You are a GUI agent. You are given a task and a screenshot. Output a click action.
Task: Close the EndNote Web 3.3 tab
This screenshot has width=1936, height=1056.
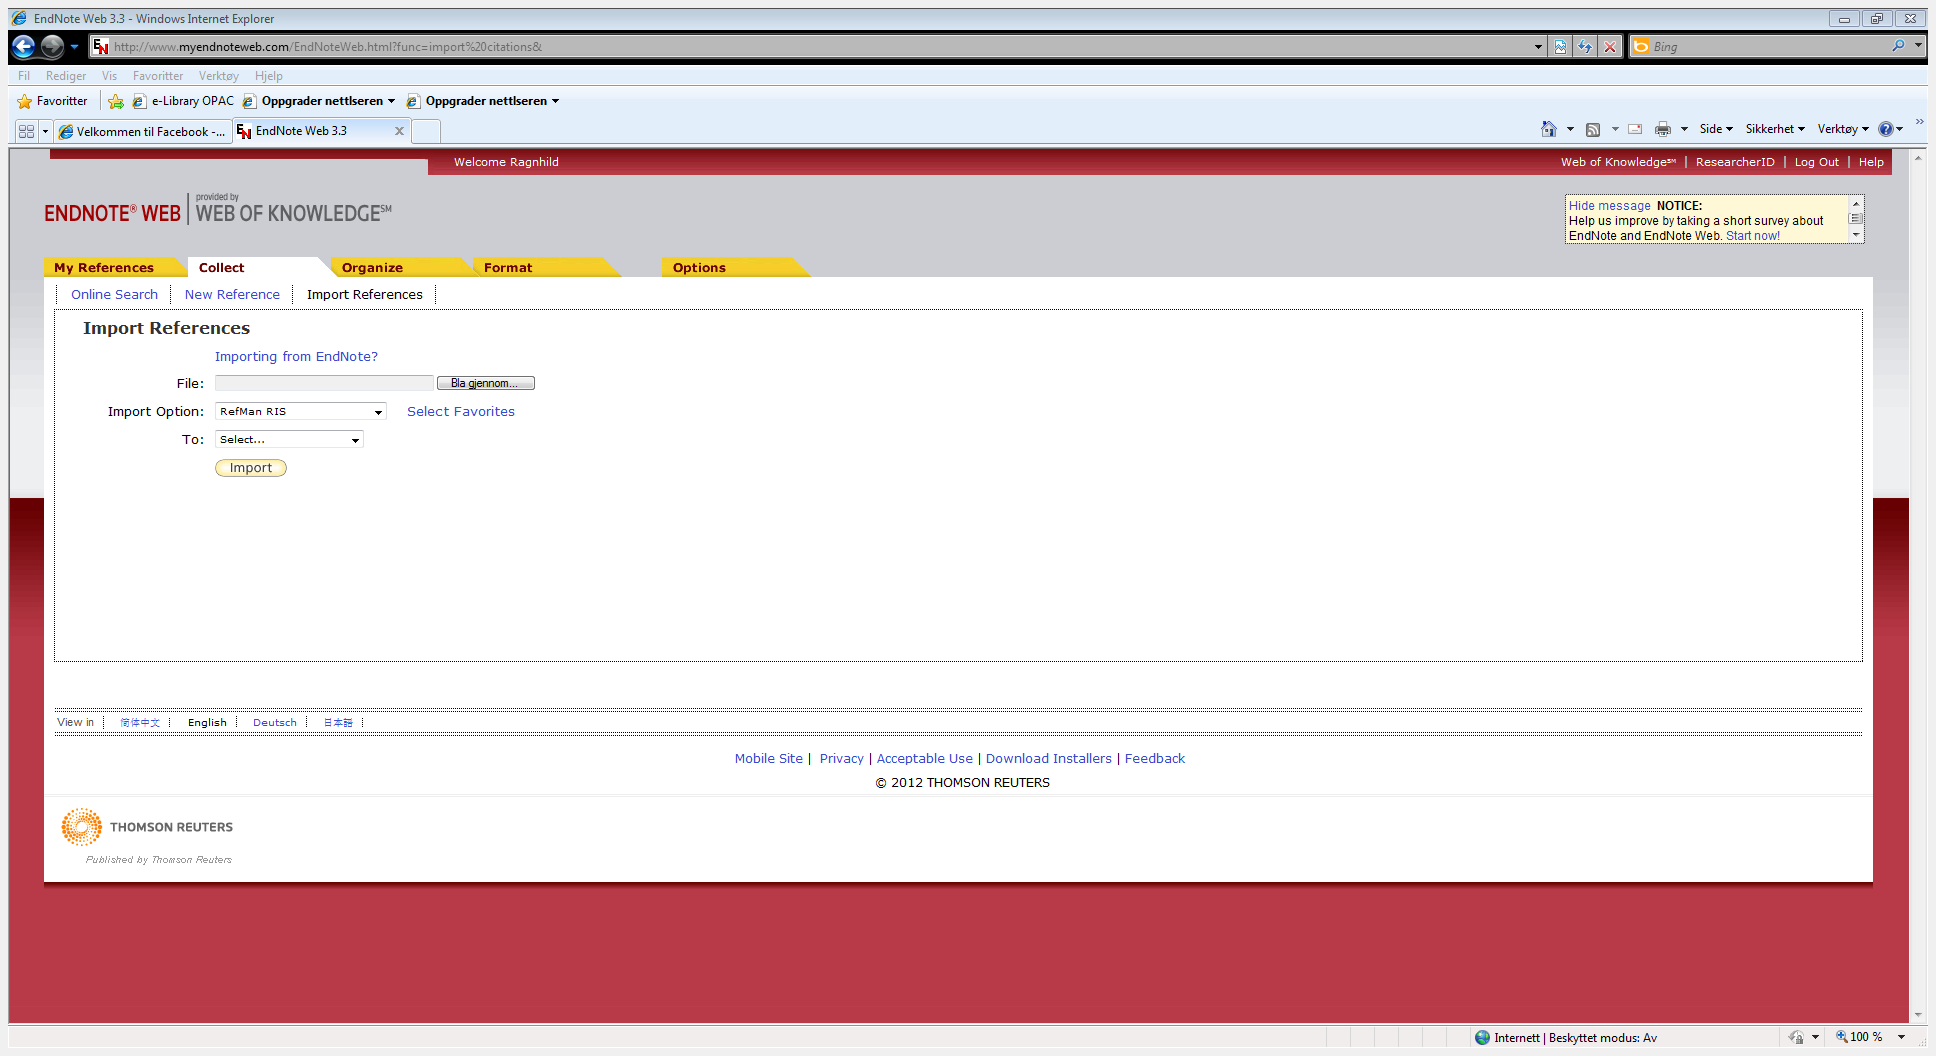399,131
